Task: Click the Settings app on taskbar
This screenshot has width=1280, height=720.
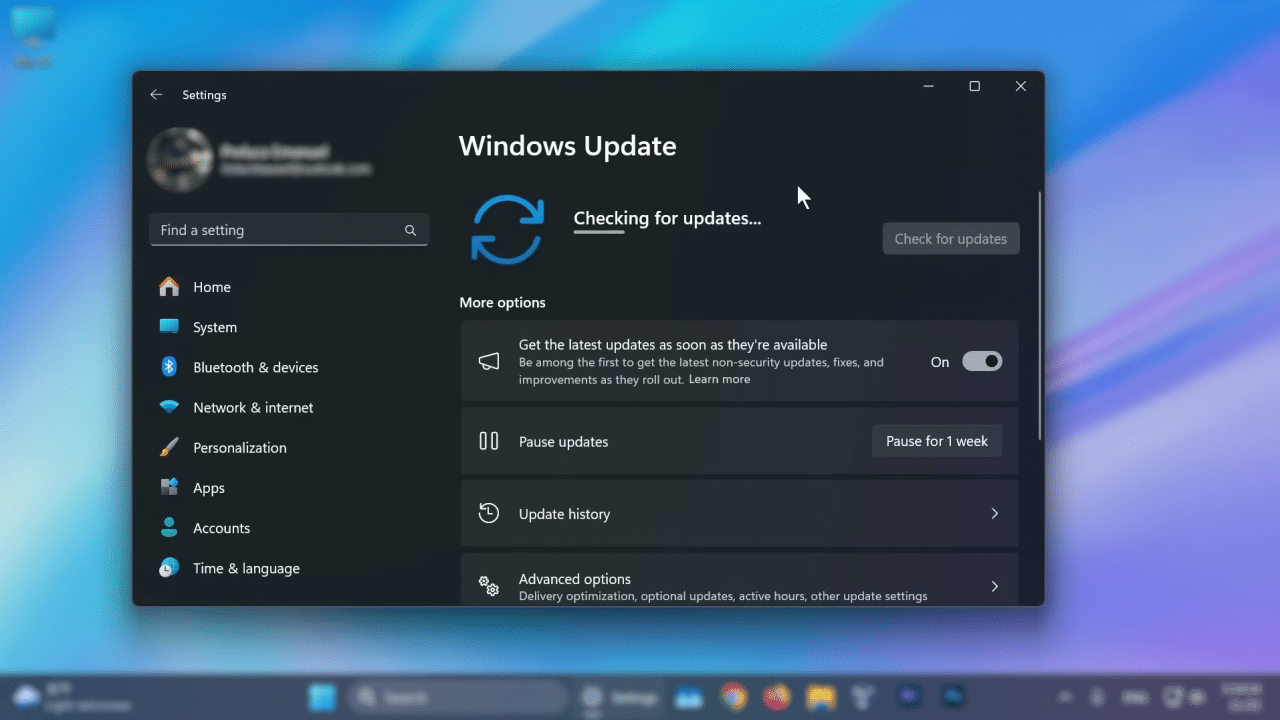Action: click(x=622, y=697)
